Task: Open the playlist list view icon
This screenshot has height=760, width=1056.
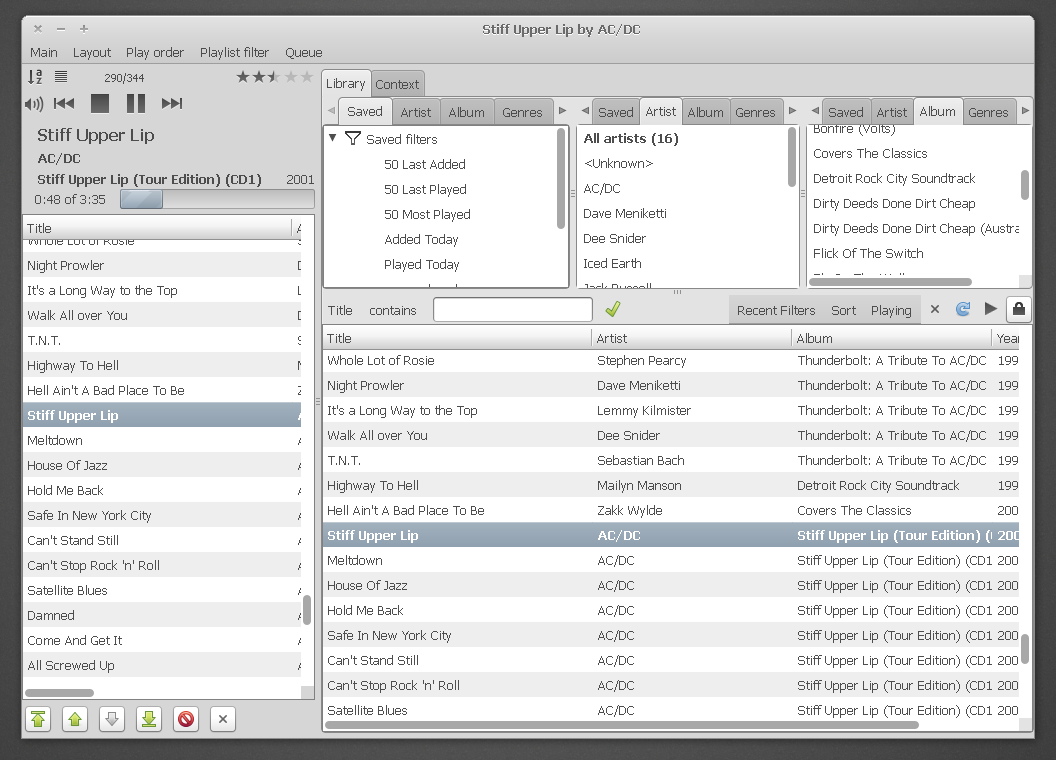Action: click(61, 77)
